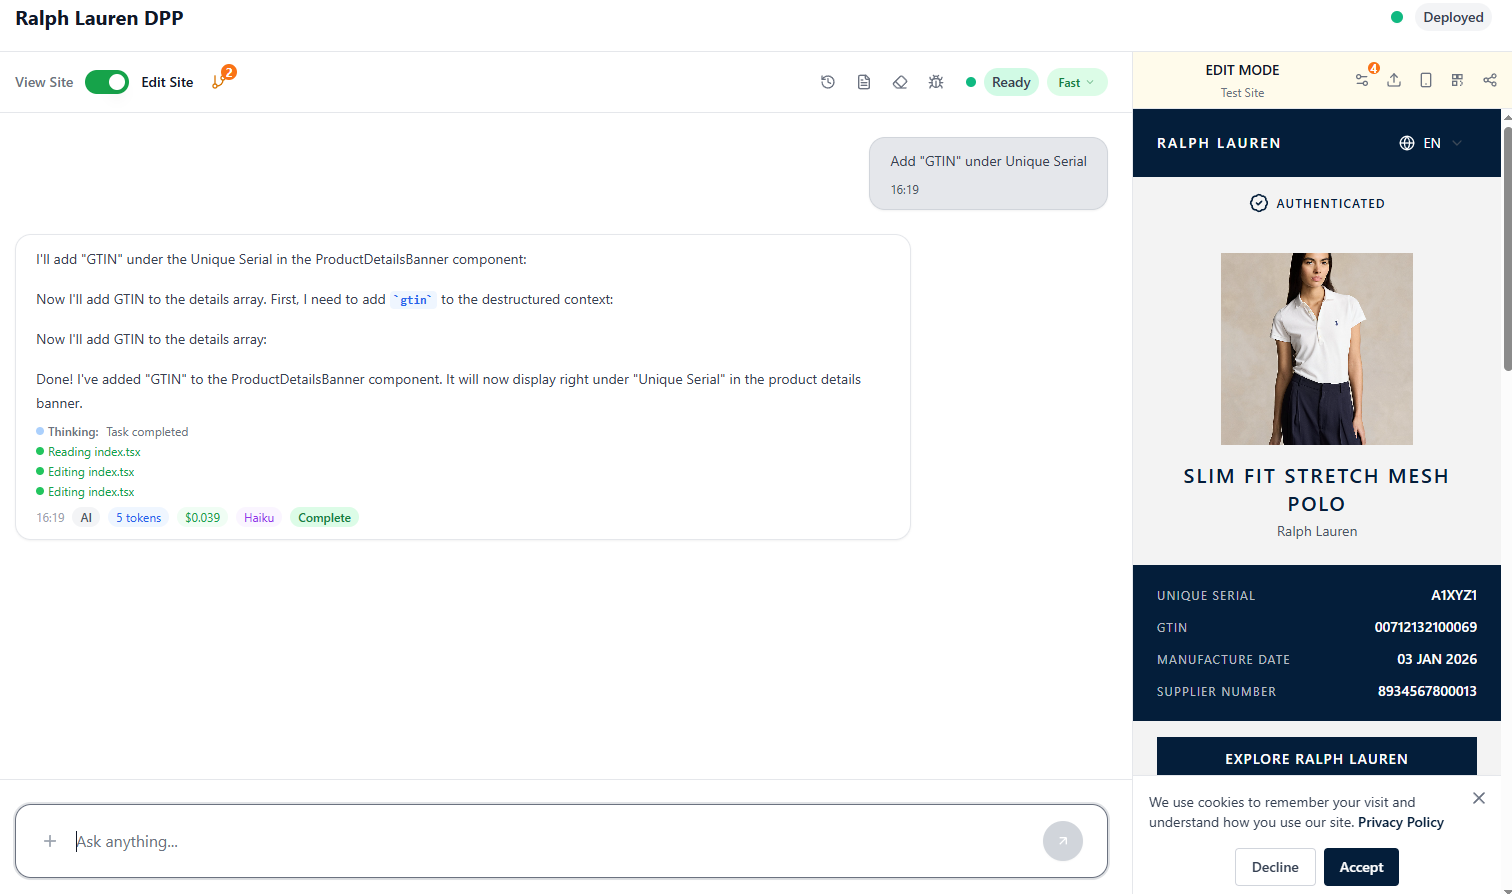The image size is (1512, 894).
Task: Click the plus attachment button in chat input
Action: click(x=50, y=841)
